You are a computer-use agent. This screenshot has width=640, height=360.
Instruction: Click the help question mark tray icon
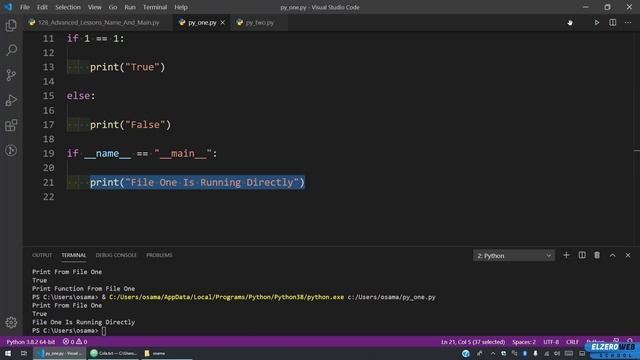coord(466,353)
